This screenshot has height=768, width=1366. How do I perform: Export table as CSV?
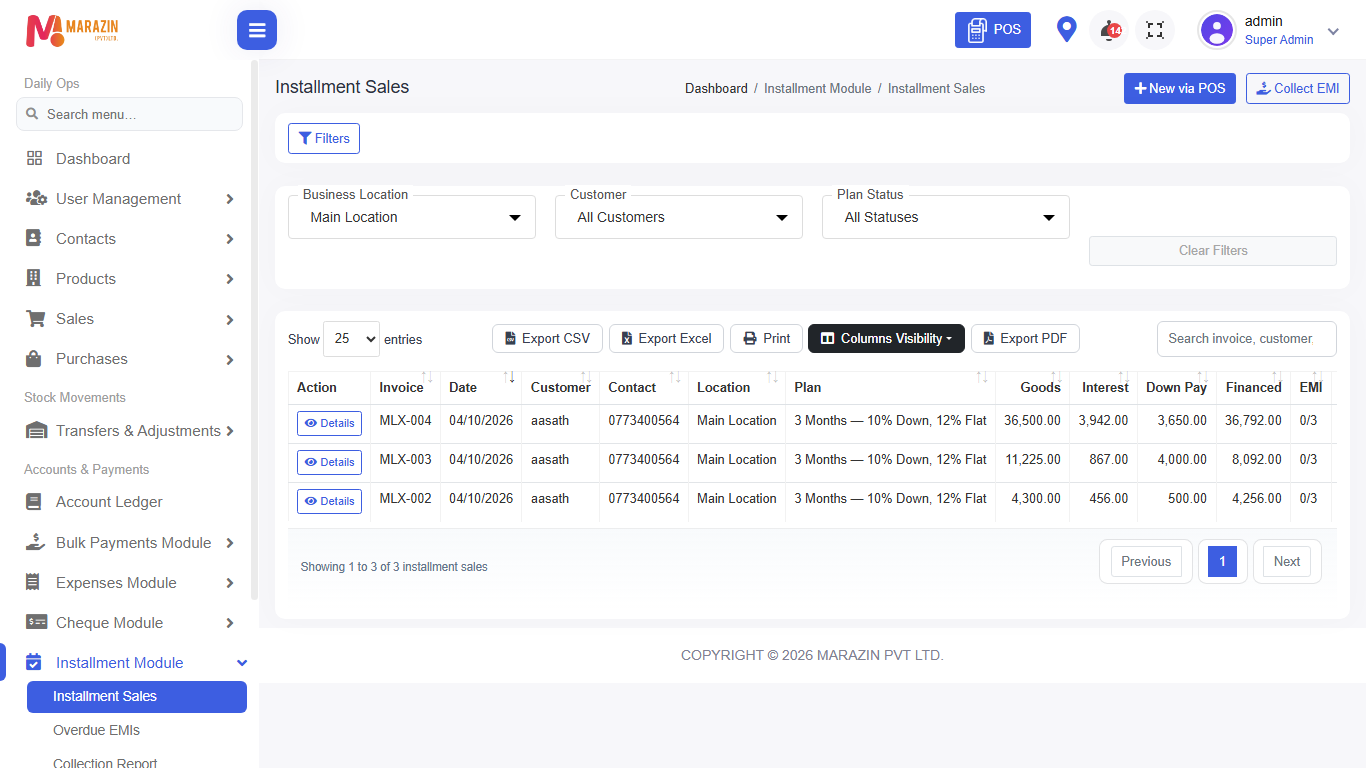tap(548, 339)
